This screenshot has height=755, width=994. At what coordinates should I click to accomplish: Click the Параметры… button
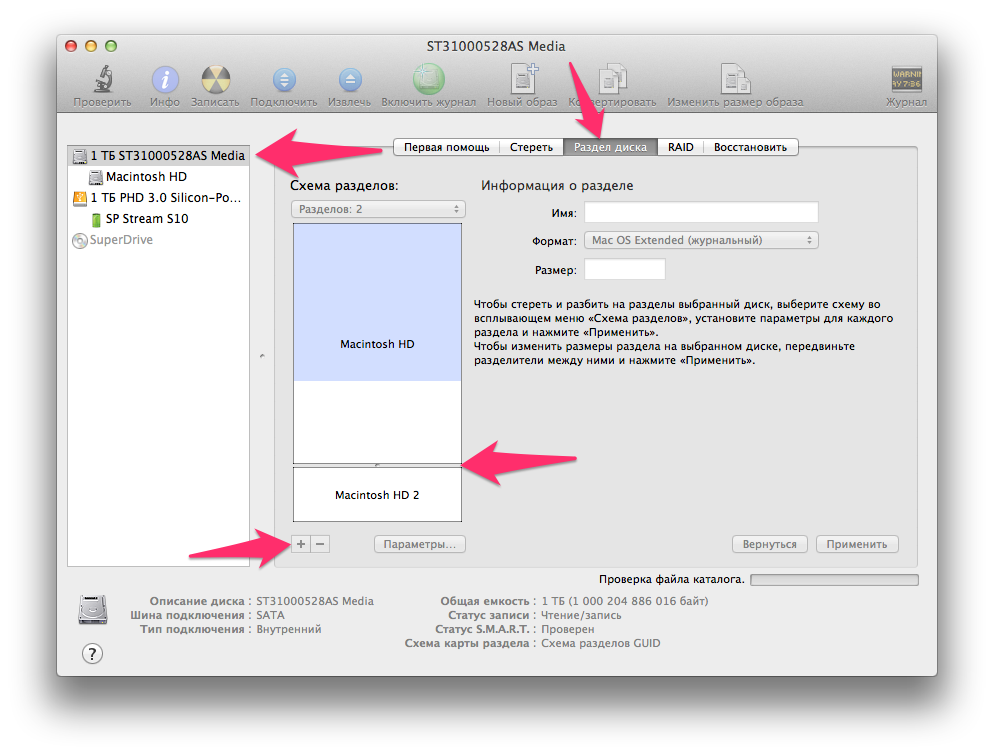420,544
